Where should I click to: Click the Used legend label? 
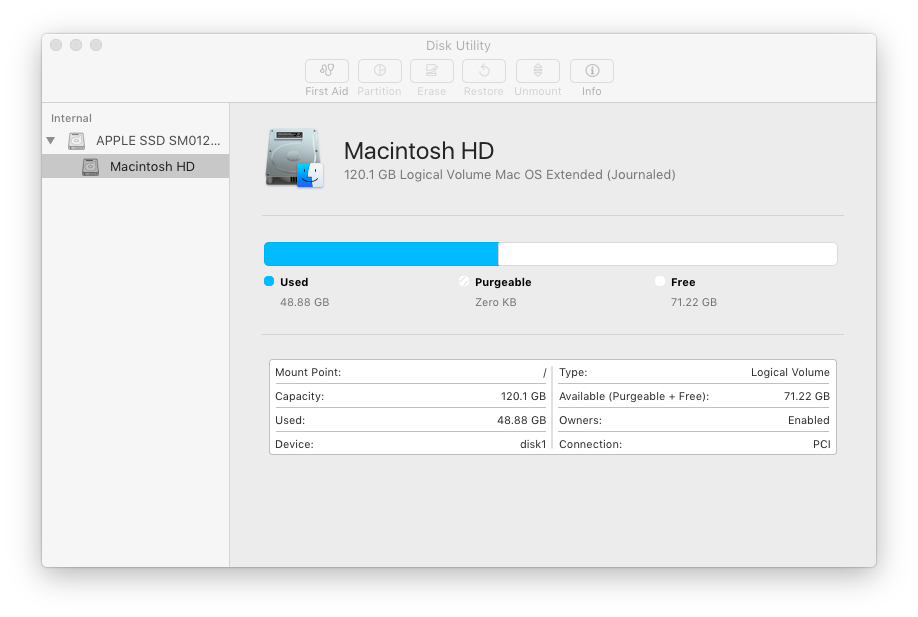[x=294, y=282]
